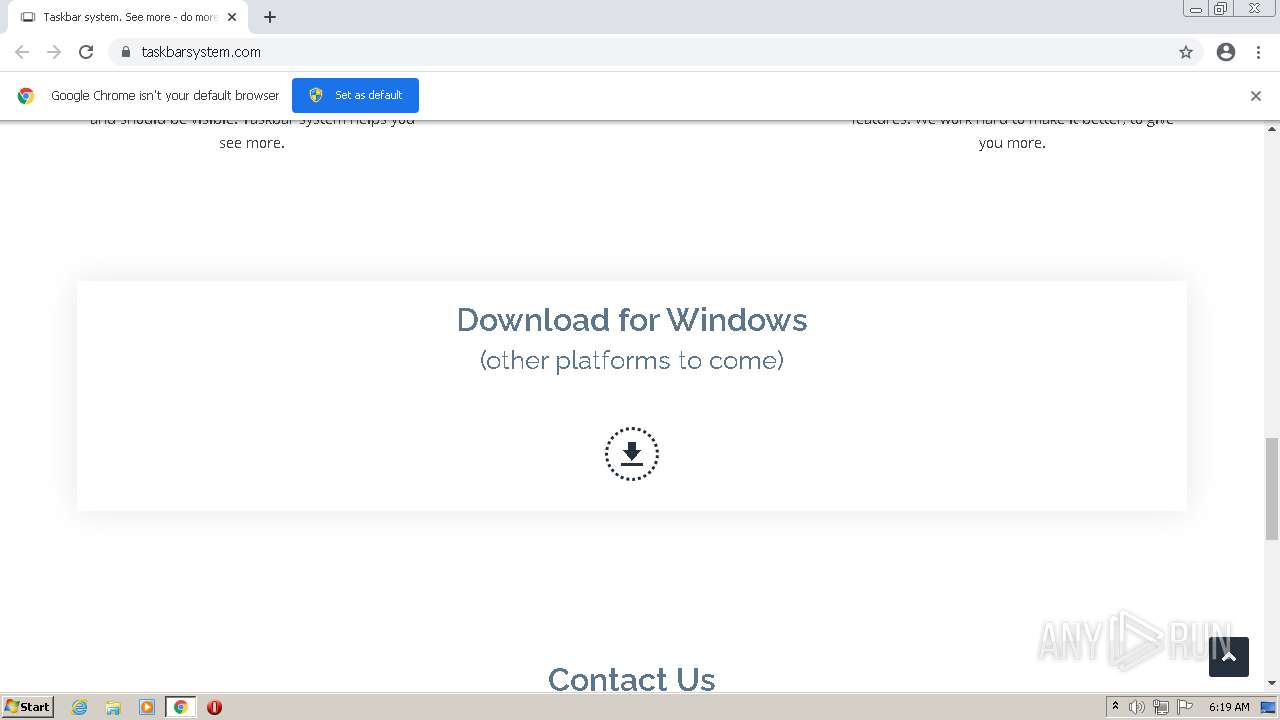Reload the page with the refresh icon
This screenshot has height=720, width=1280.
[x=86, y=52]
